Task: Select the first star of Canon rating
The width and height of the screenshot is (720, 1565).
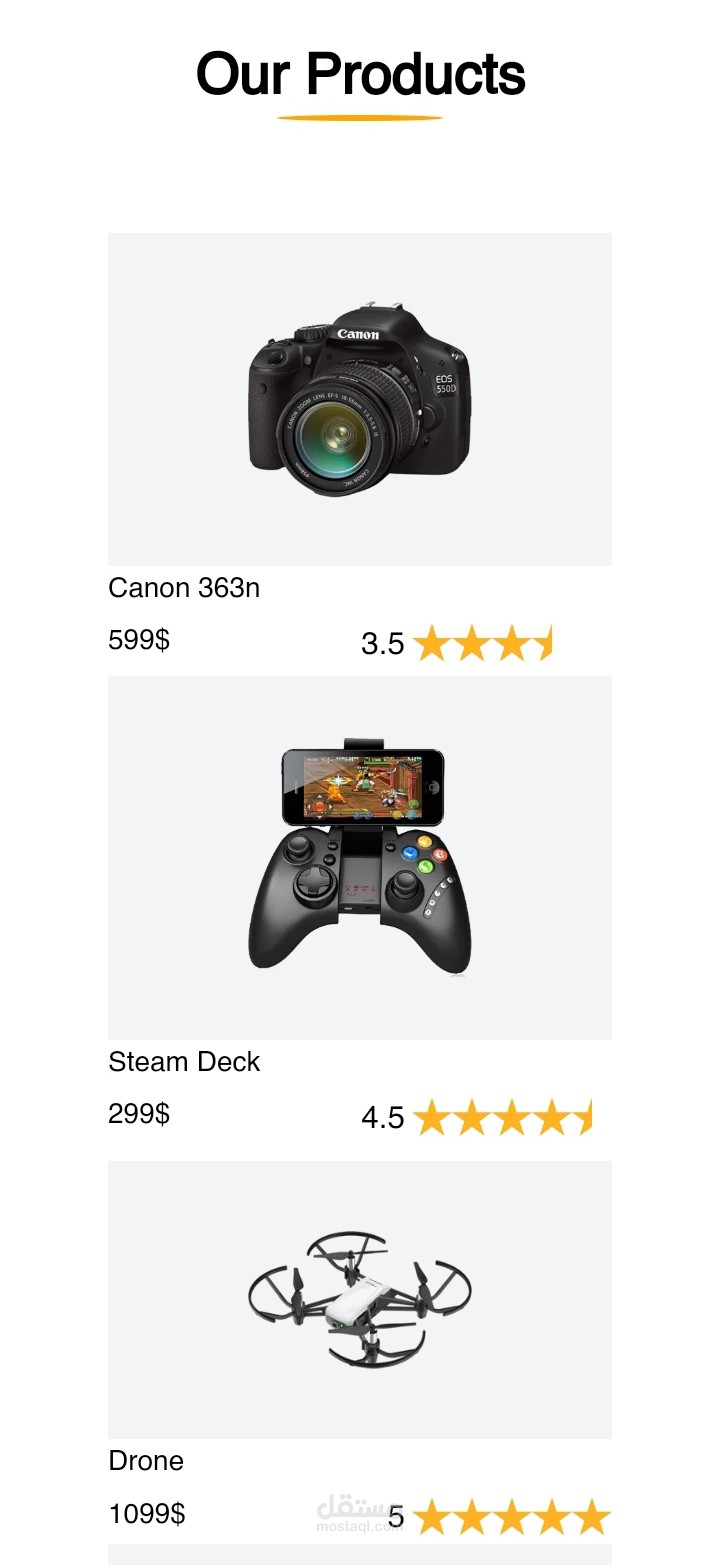Action: tap(431, 643)
